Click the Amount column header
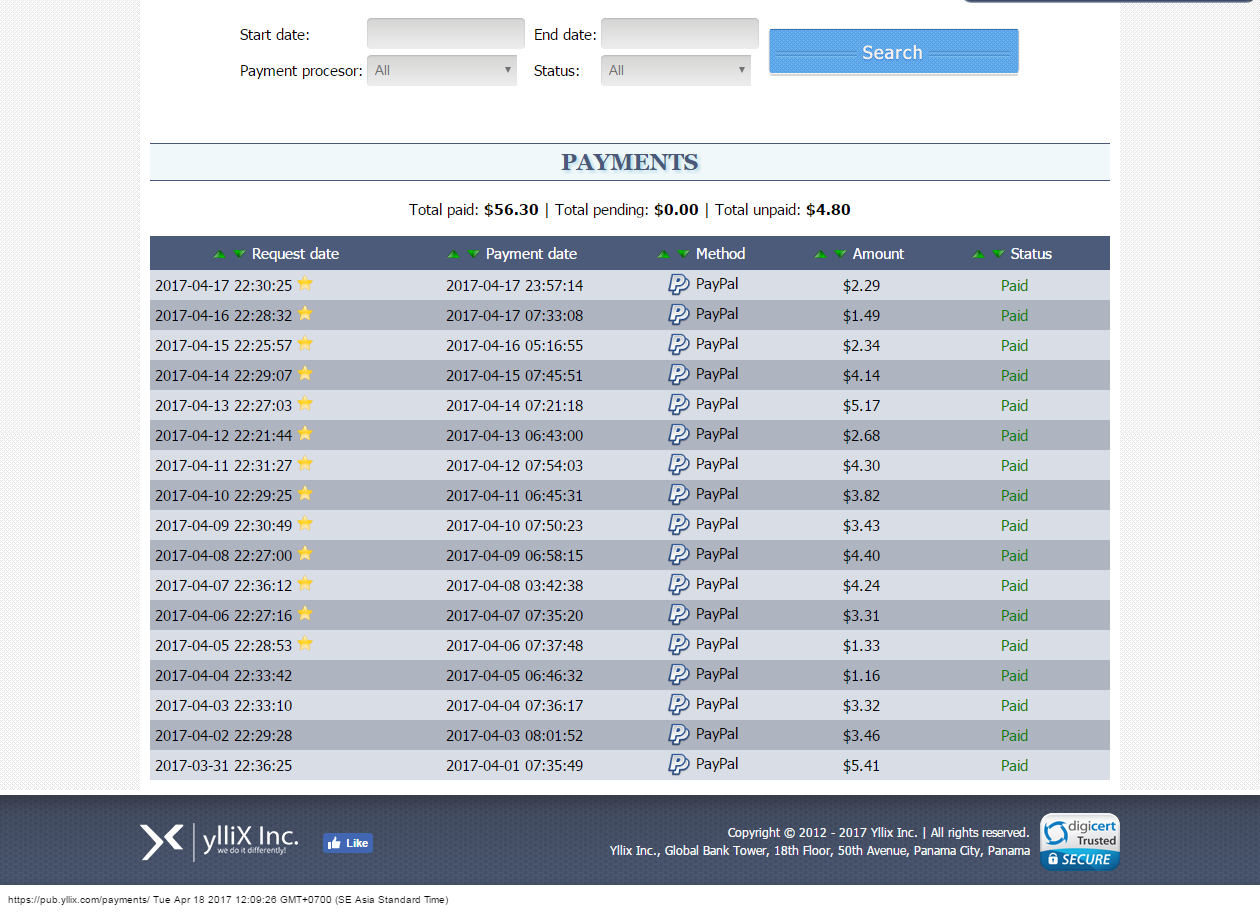 pos(878,254)
